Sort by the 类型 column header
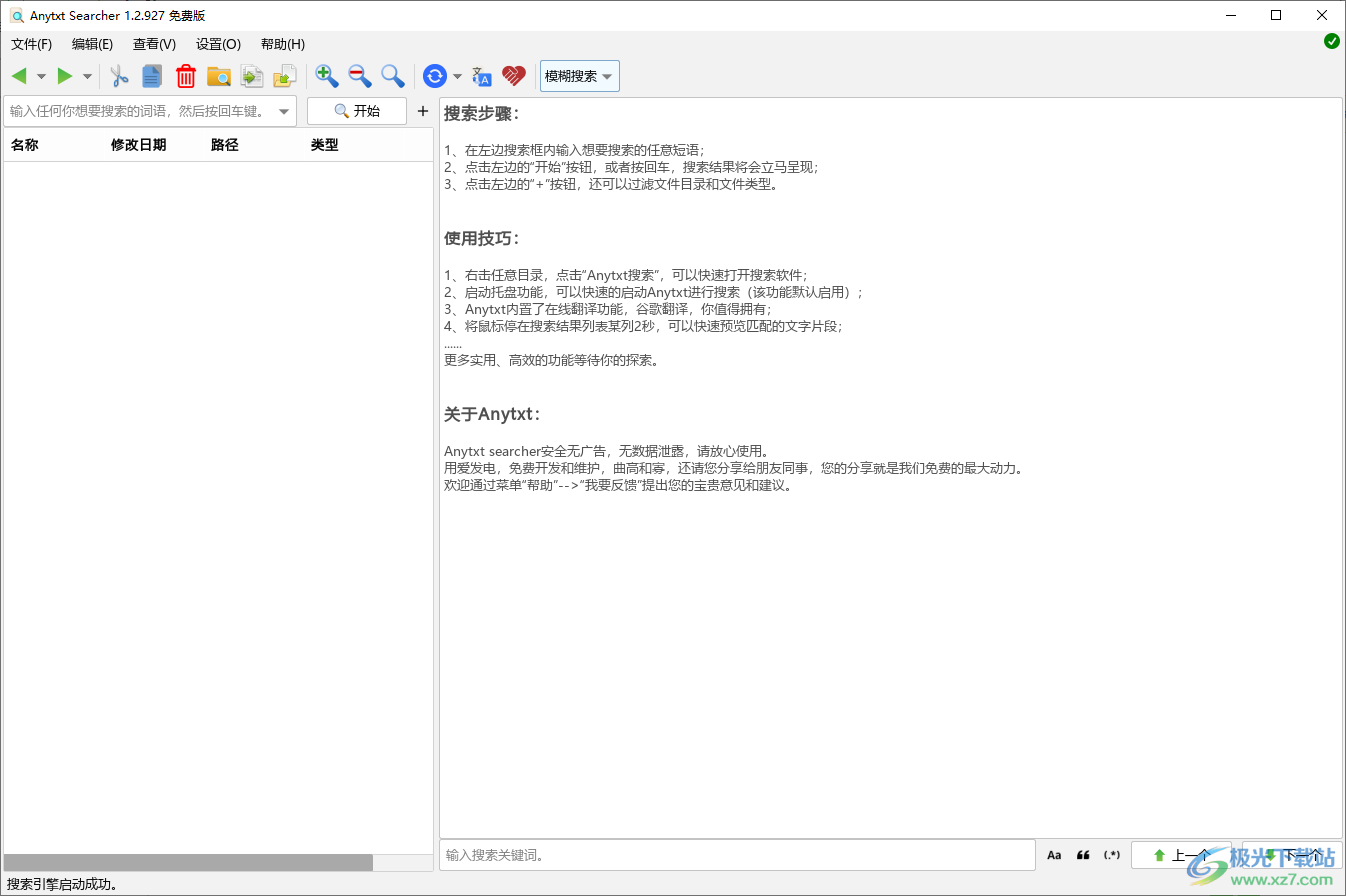 pyautogui.click(x=325, y=145)
